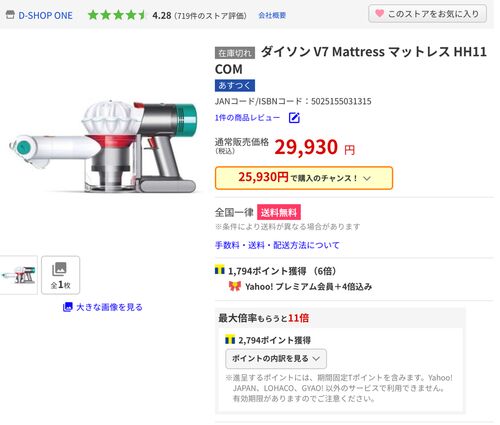Click the pink heart favorite icon
Image resolution: width=500 pixels, height=425 pixels.
tap(379, 13)
